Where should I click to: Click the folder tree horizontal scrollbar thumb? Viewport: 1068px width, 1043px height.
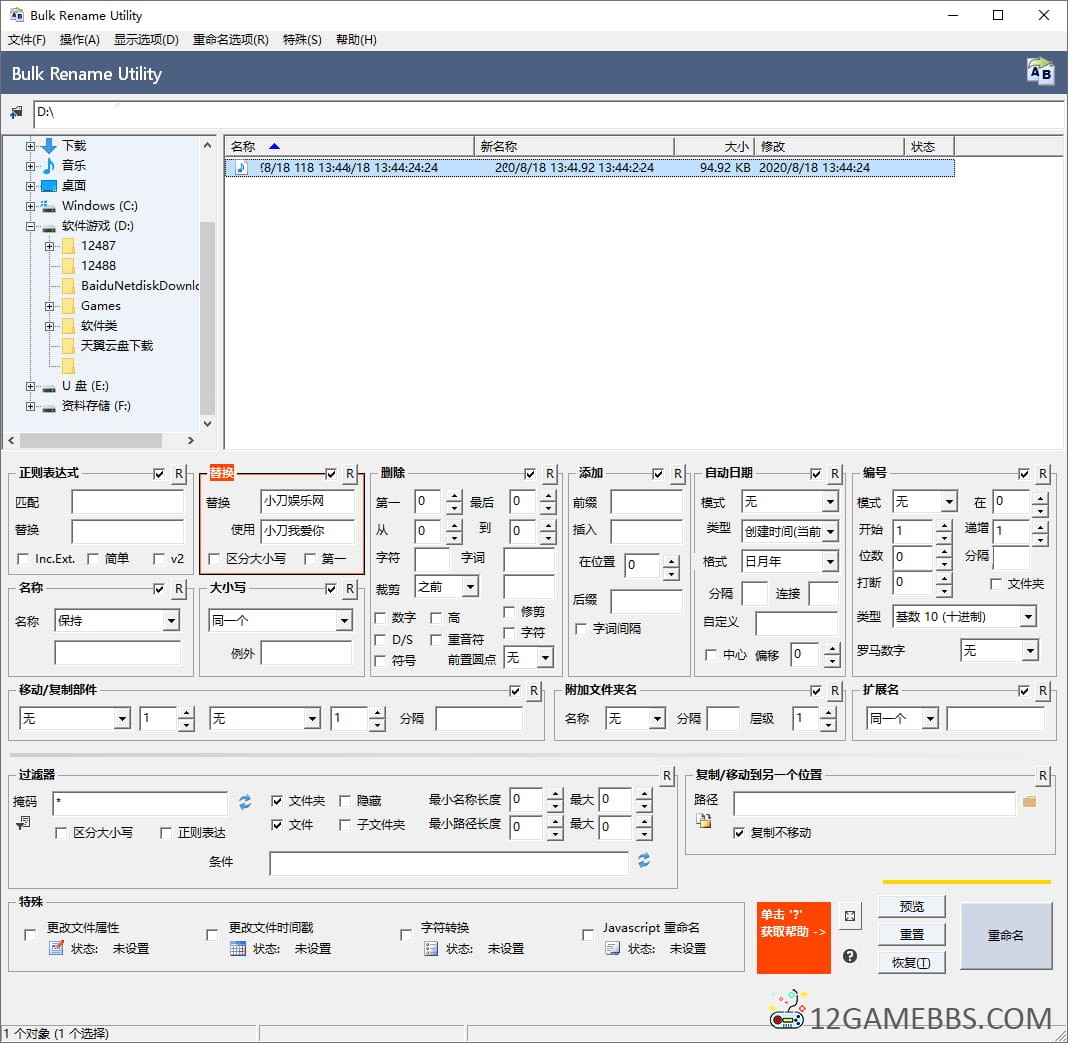pyautogui.click(x=90, y=441)
